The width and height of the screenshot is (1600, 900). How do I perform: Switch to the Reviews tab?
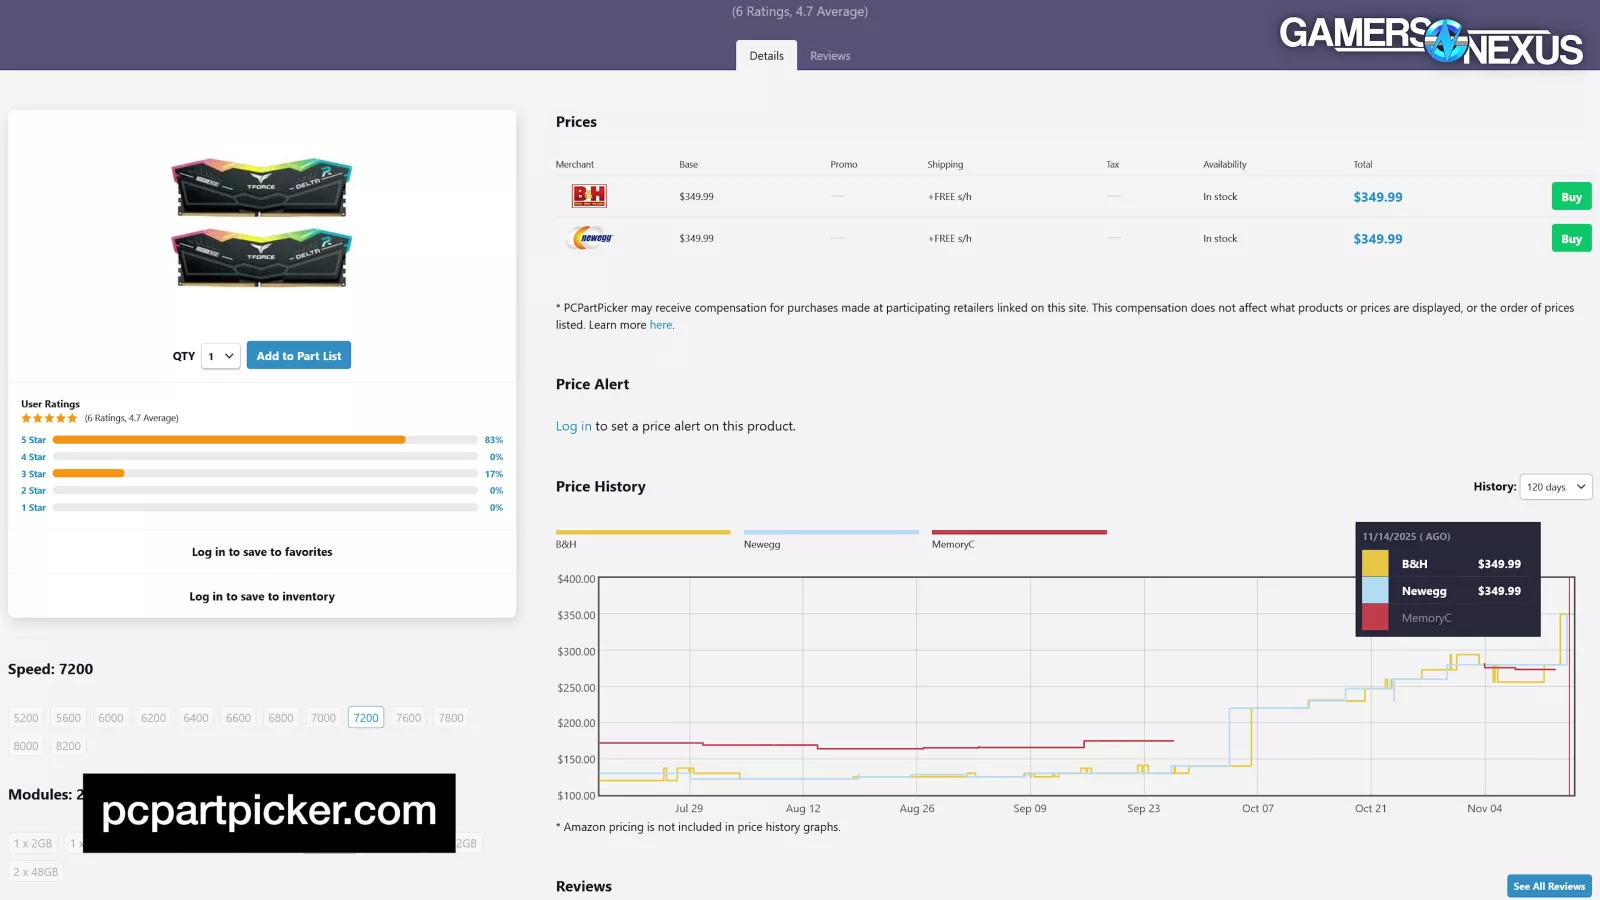(x=830, y=56)
